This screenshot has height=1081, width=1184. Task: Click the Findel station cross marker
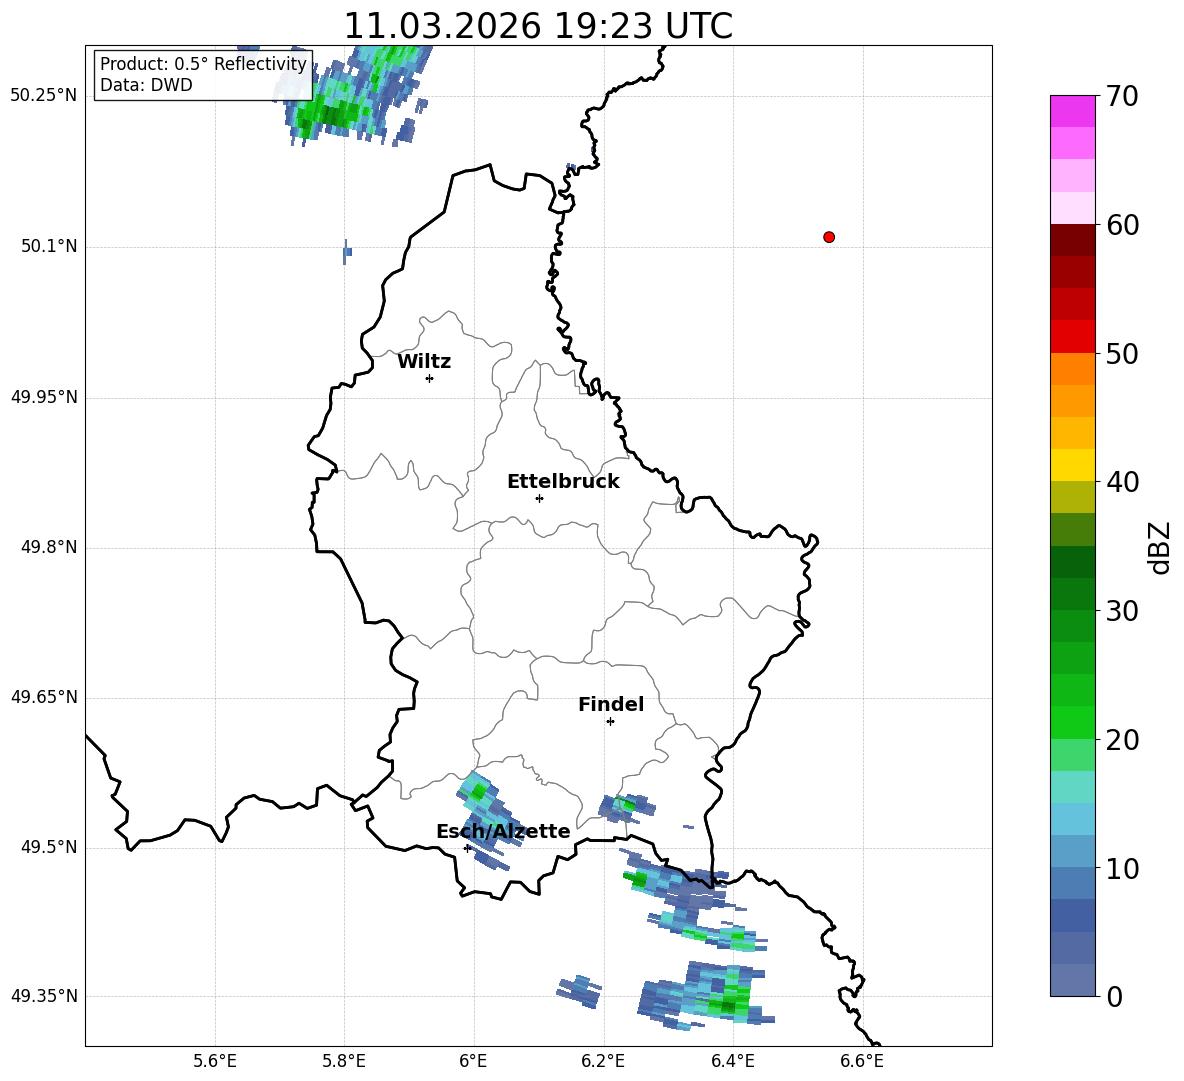(x=610, y=722)
